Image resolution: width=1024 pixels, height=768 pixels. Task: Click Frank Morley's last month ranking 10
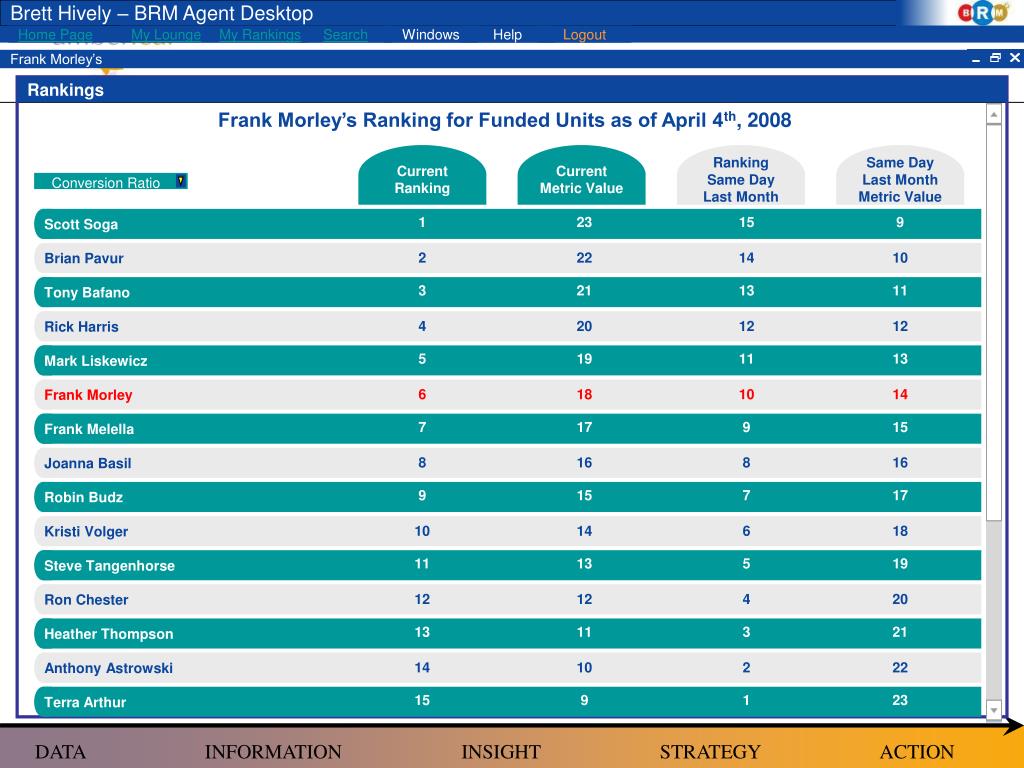click(746, 394)
